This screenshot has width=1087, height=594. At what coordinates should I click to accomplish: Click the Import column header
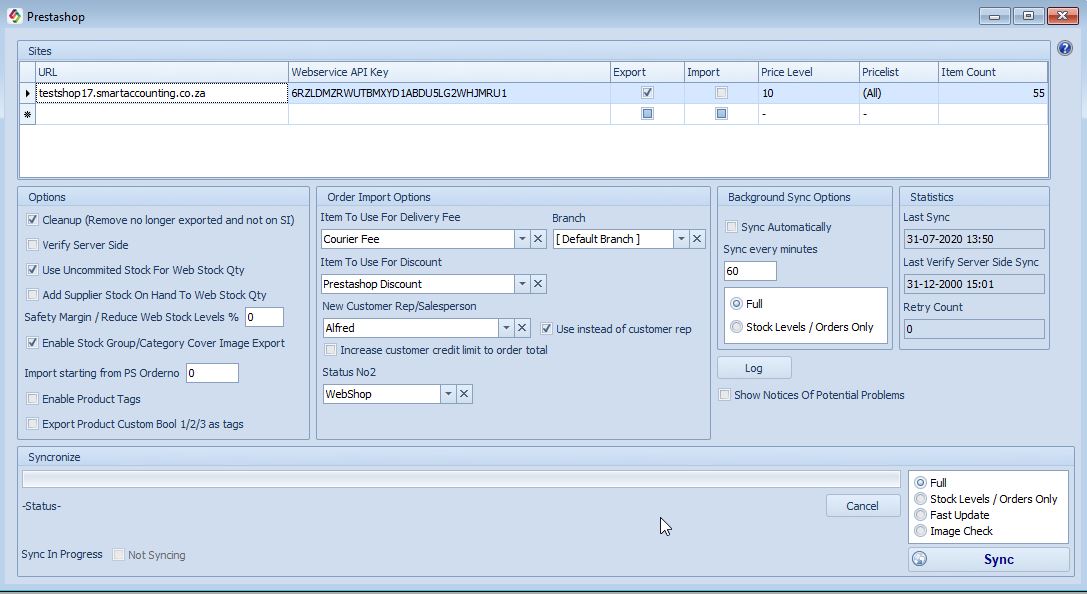tap(721, 72)
